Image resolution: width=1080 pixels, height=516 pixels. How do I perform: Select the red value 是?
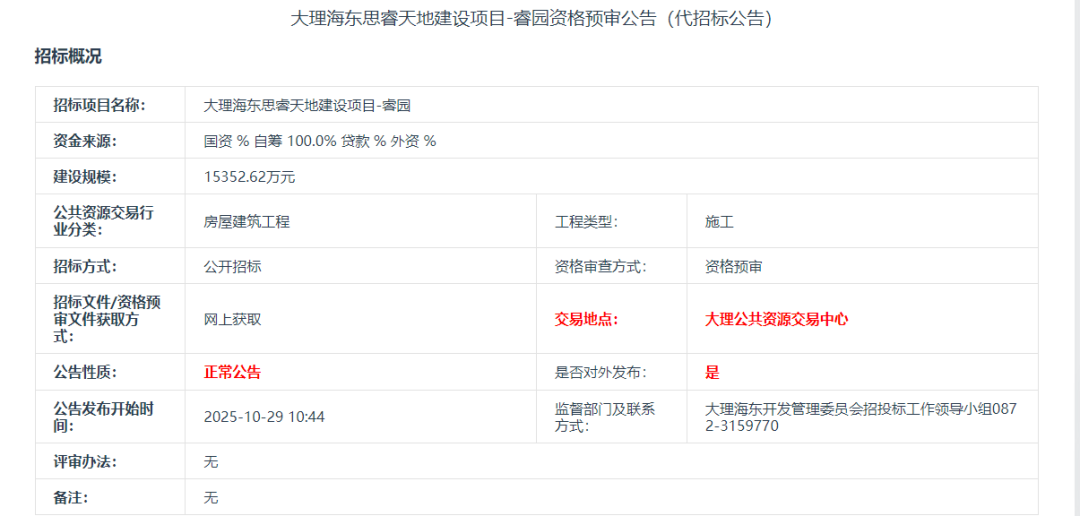click(x=712, y=373)
